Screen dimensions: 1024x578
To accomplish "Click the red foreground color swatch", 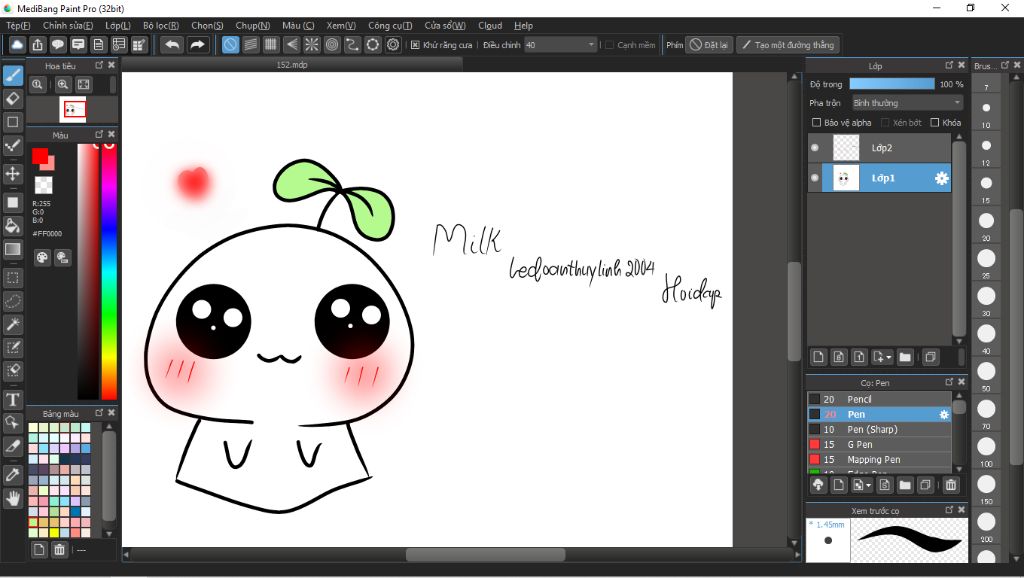I will (40, 156).
